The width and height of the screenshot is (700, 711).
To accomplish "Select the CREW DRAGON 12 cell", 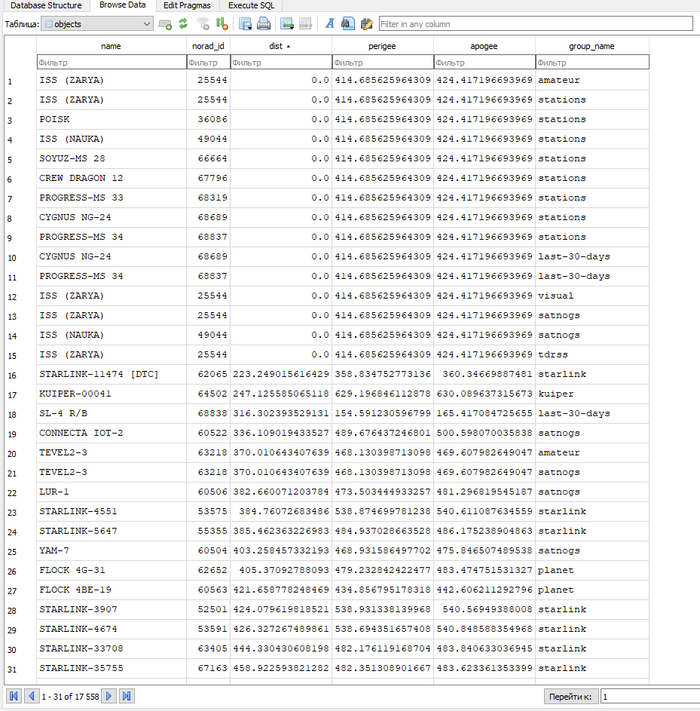I will [112, 178].
